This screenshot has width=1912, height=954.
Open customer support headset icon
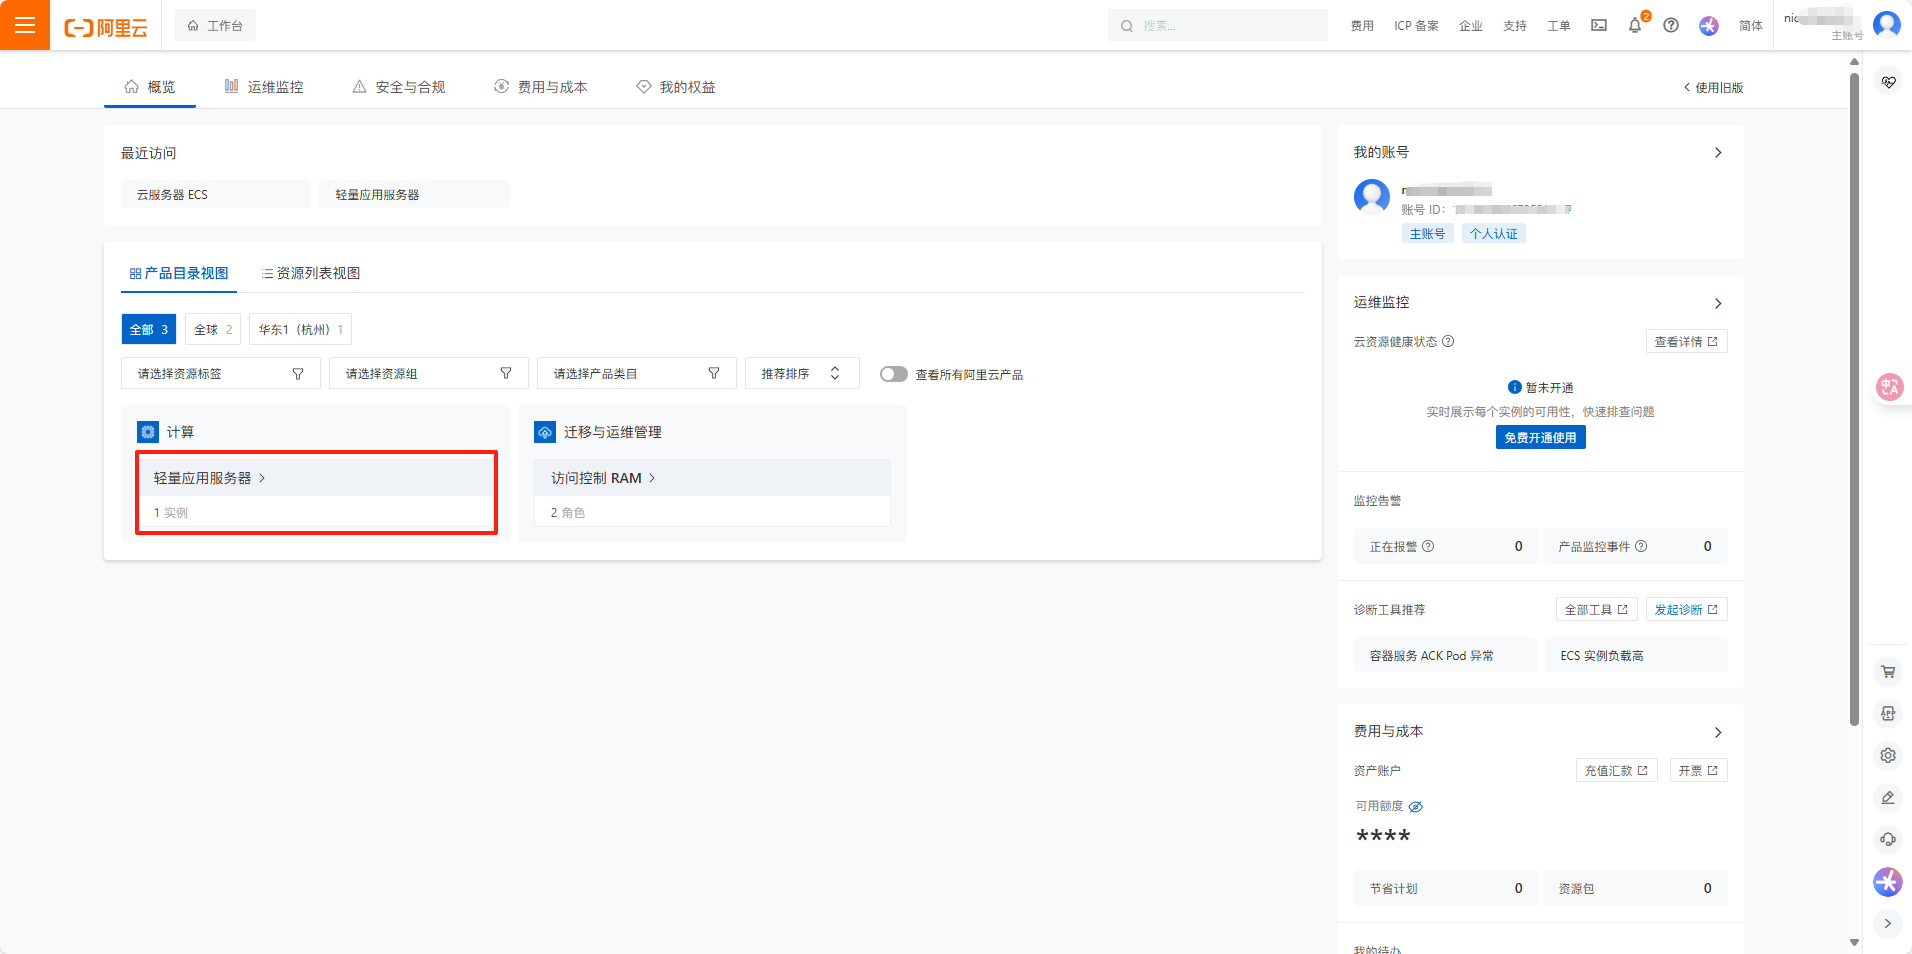(x=1888, y=840)
